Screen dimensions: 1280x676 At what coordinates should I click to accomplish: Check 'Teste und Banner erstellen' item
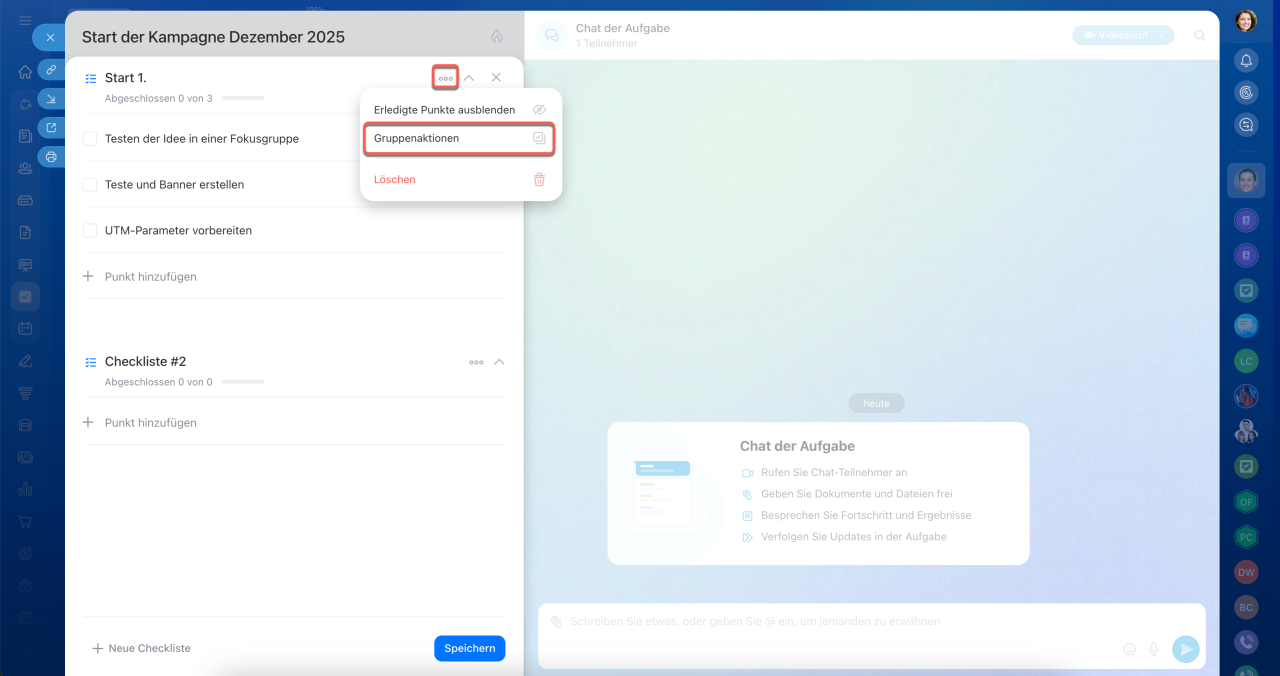(90, 185)
